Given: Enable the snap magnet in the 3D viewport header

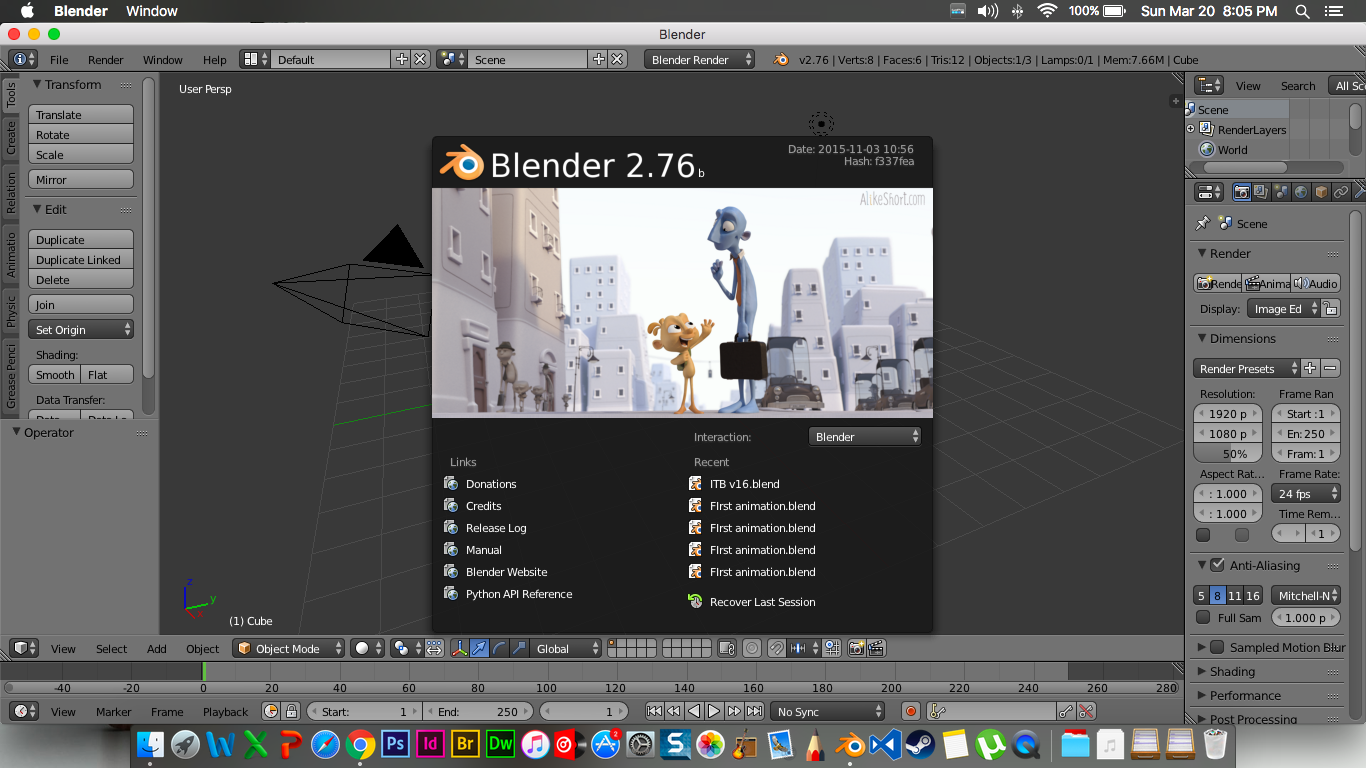Looking at the screenshot, I should coord(778,648).
